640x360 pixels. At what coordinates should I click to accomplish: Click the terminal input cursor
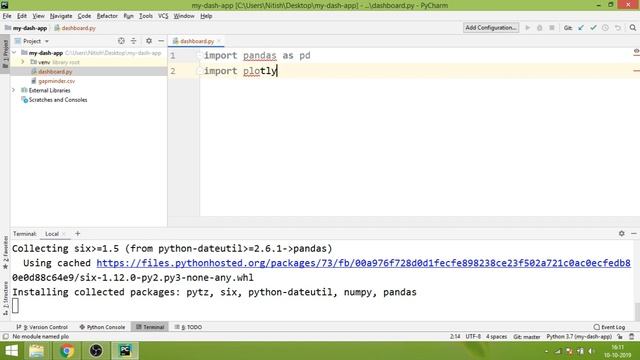coord(15,306)
